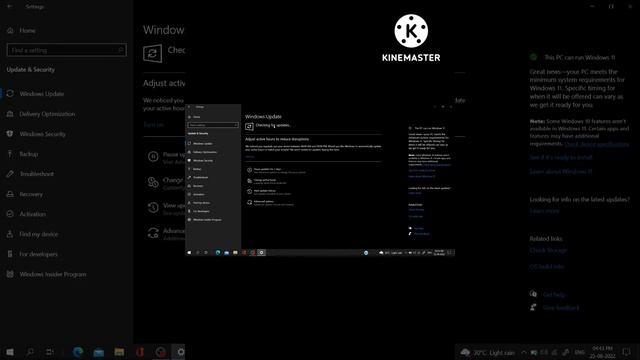Click the Windows Update refresh status icon
The width and height of the screenshot is (640, 360).
tap(152, 53)
